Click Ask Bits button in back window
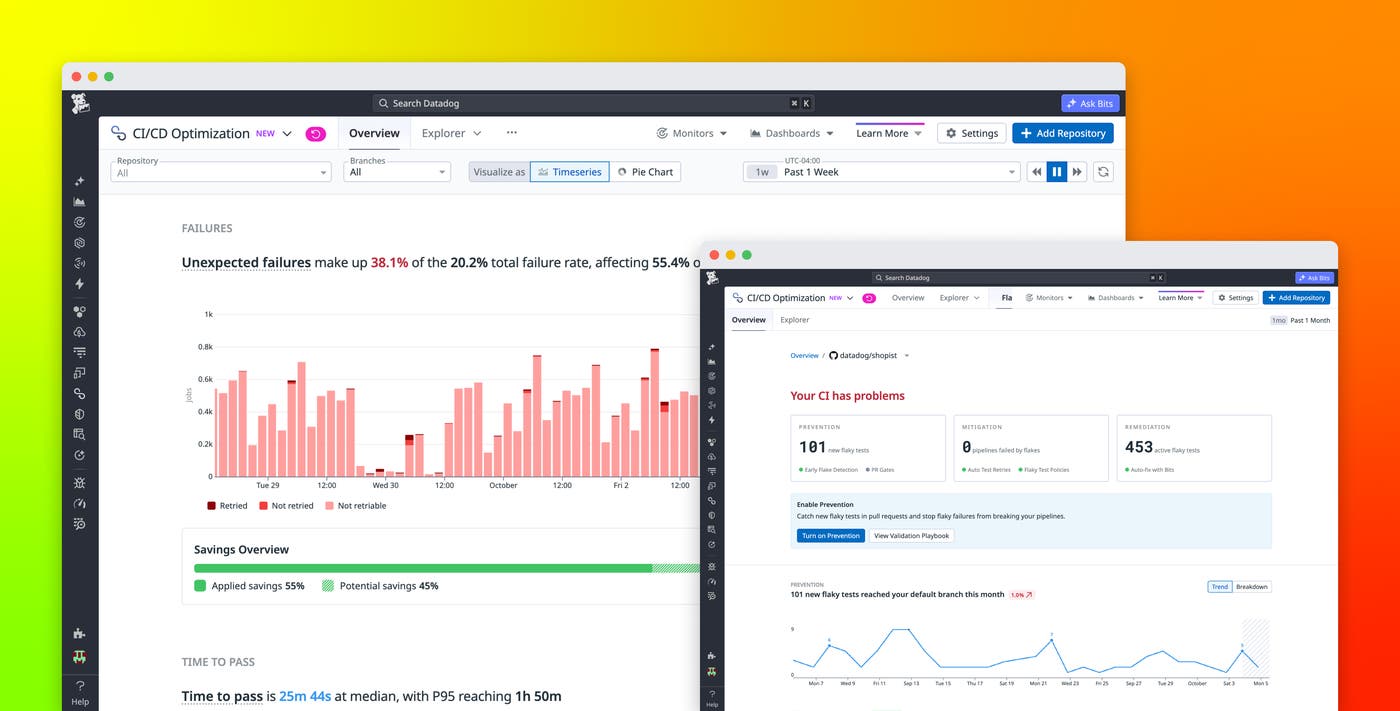This screenshot has width=1400, height=711. pyautogui.click(x=1090, y=103)
